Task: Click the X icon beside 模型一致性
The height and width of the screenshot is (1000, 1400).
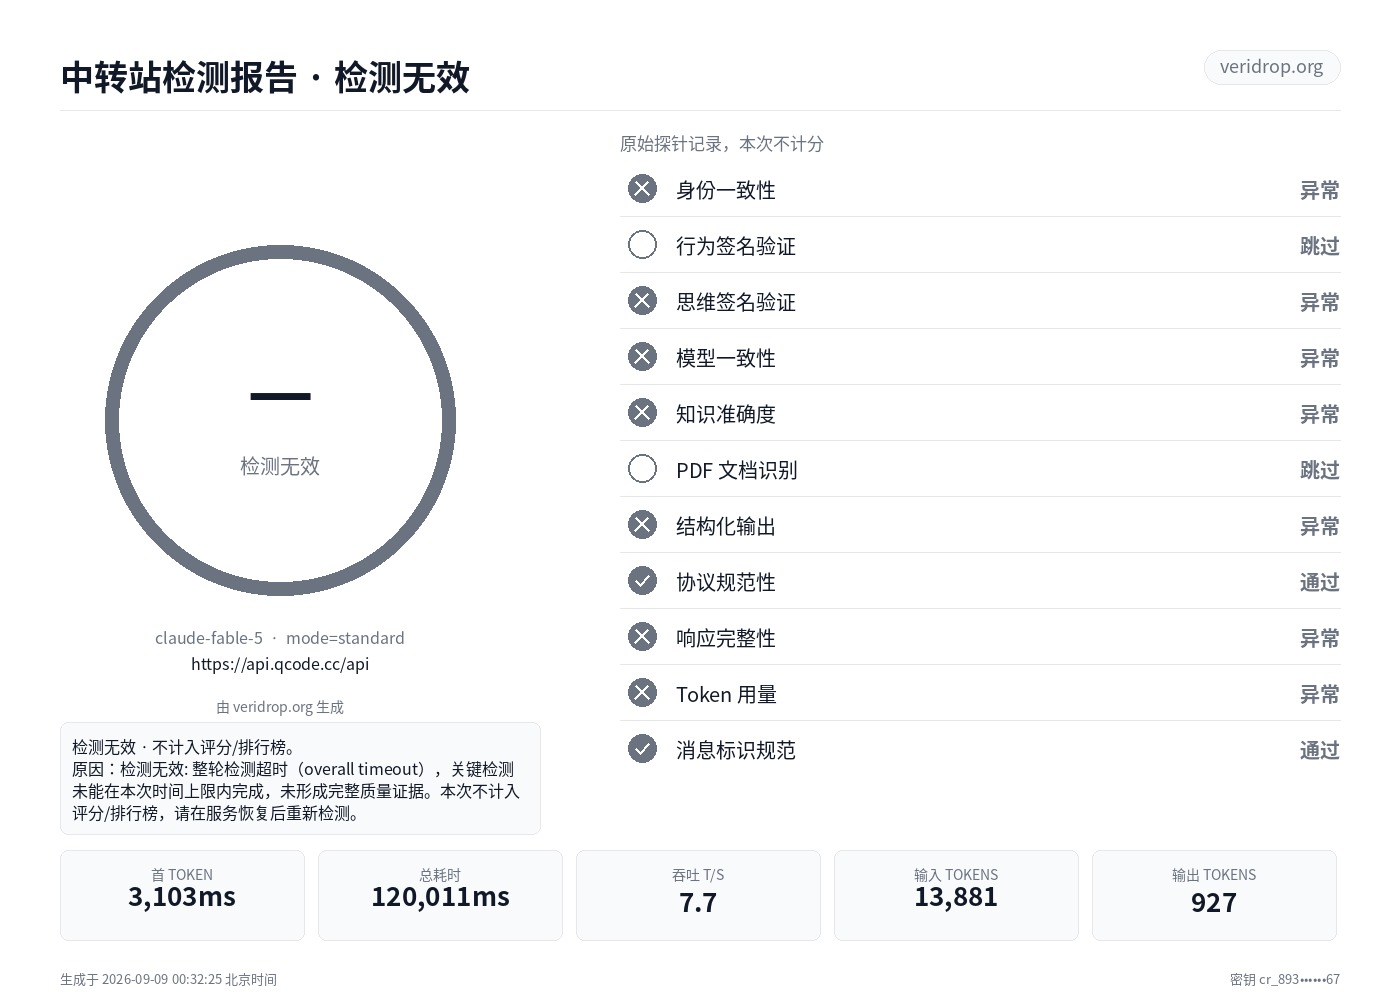Action: pos(642,357)
